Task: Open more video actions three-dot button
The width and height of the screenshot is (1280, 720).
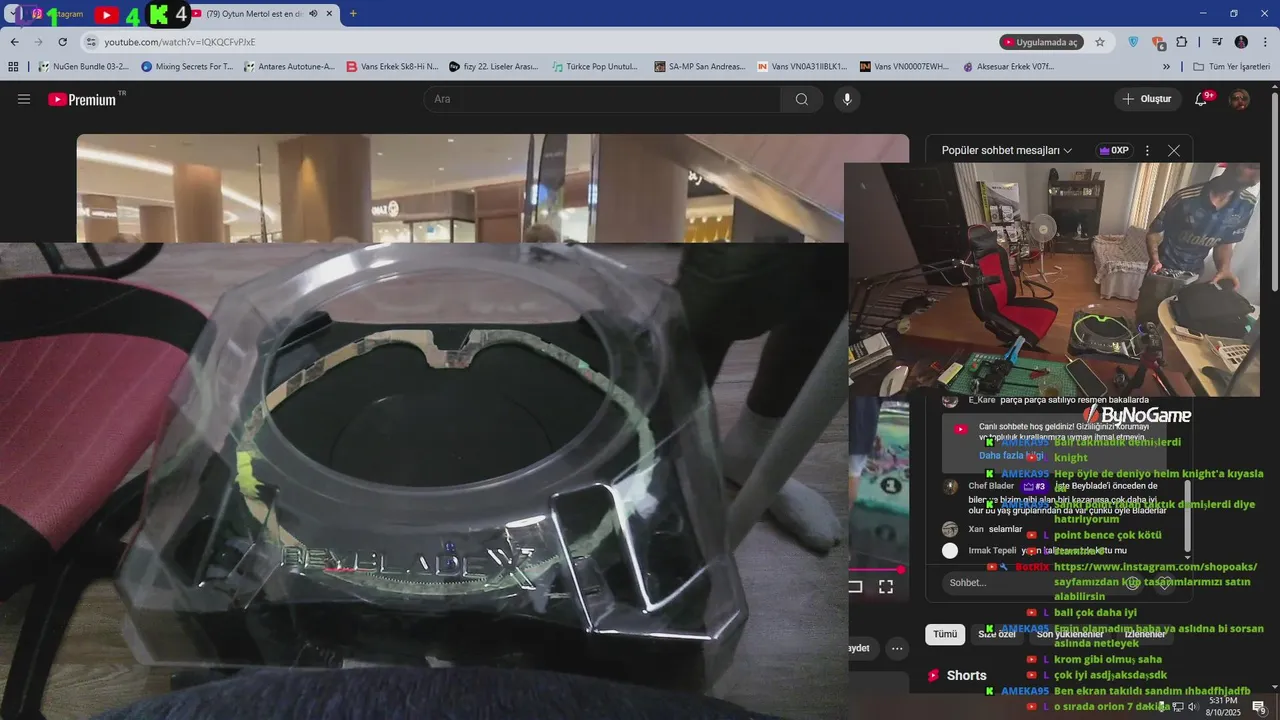Action: coord(898,648)
